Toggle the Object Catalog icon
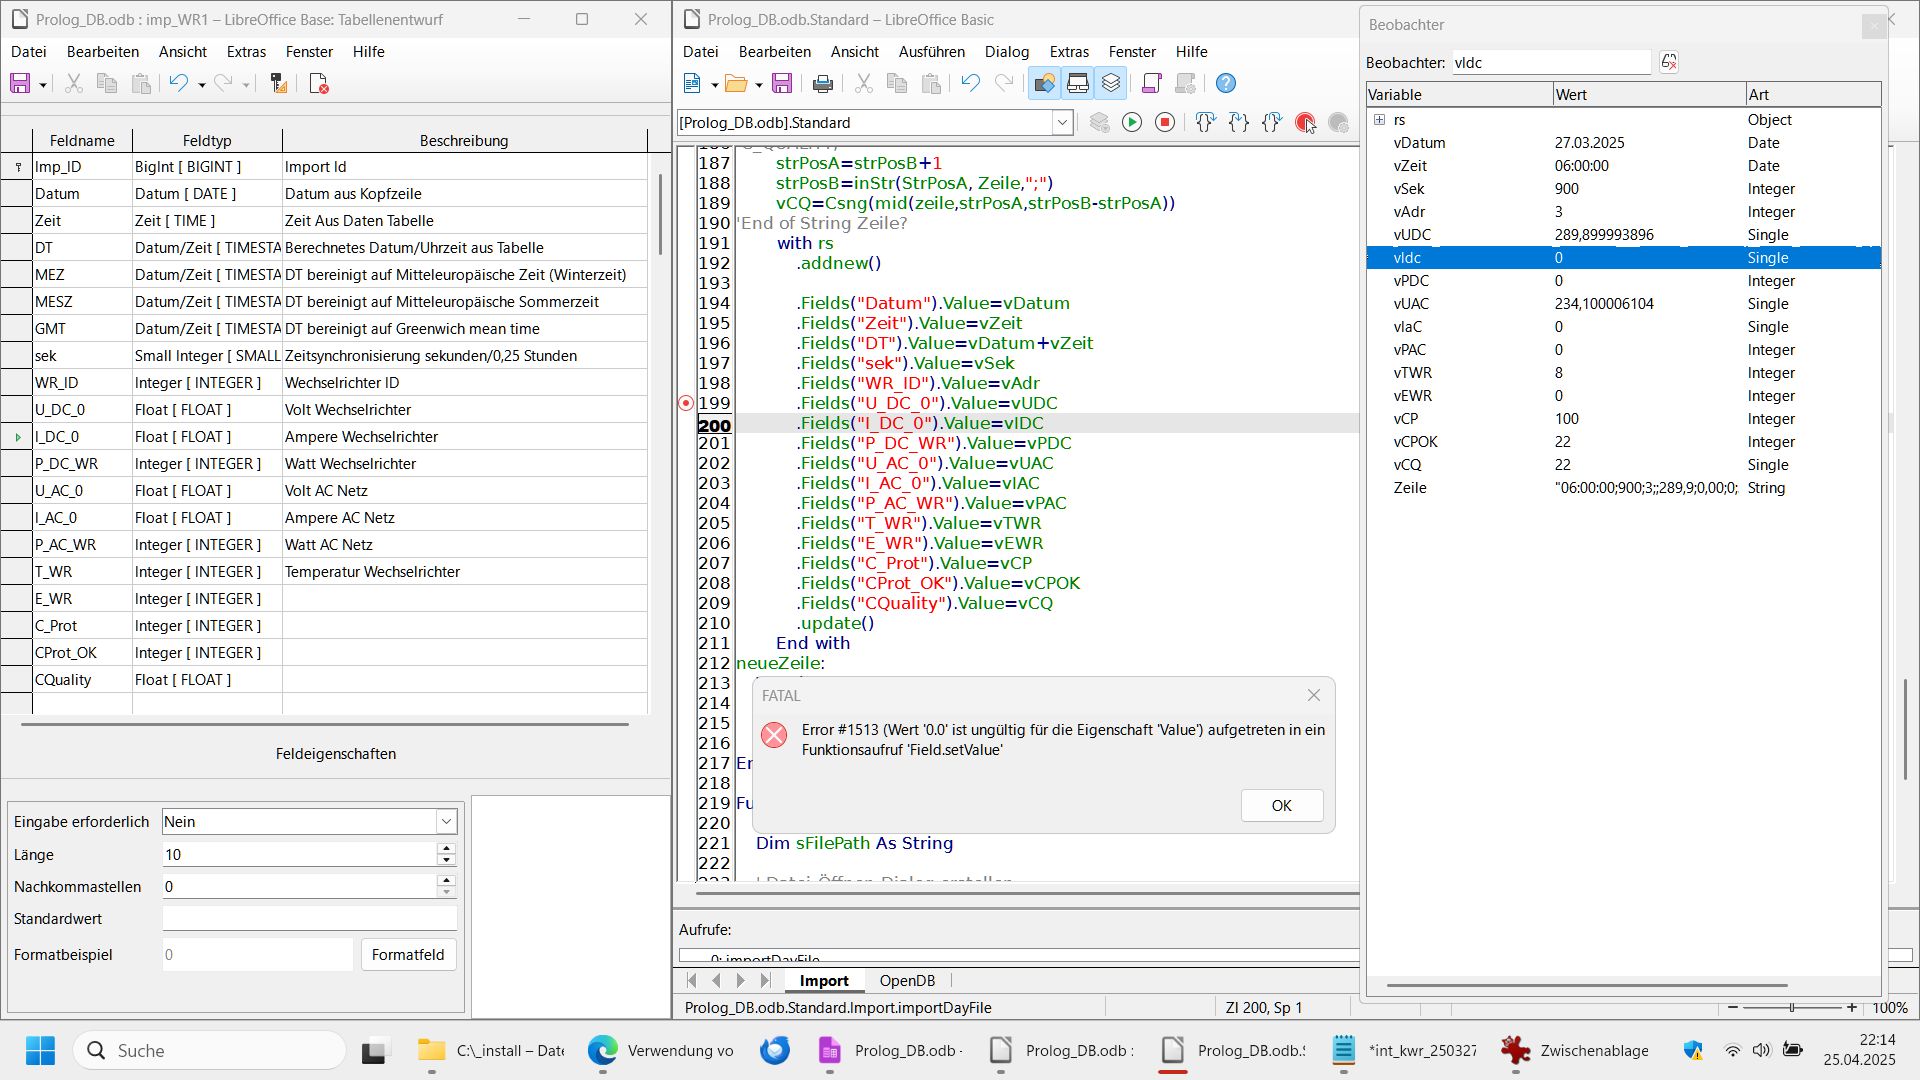This screenshot has height=1080, width=1920. (x=1044, y=84)
